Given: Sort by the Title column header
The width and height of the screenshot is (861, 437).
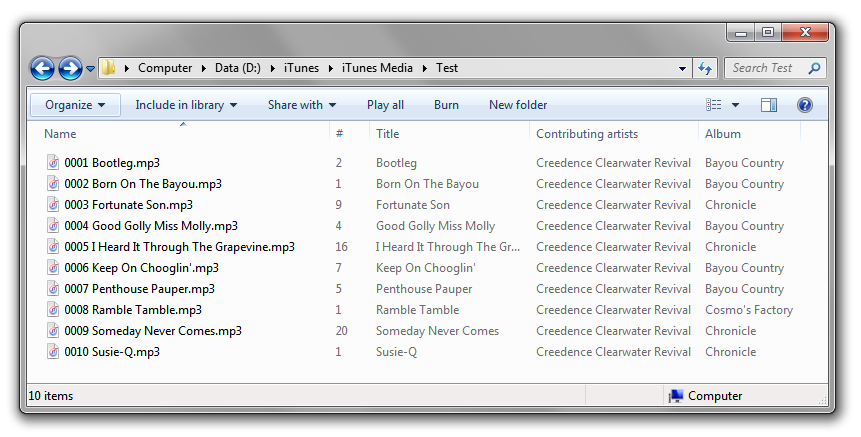Looking at the screenshot, I should pyautogui.click(x=449, y=134).
